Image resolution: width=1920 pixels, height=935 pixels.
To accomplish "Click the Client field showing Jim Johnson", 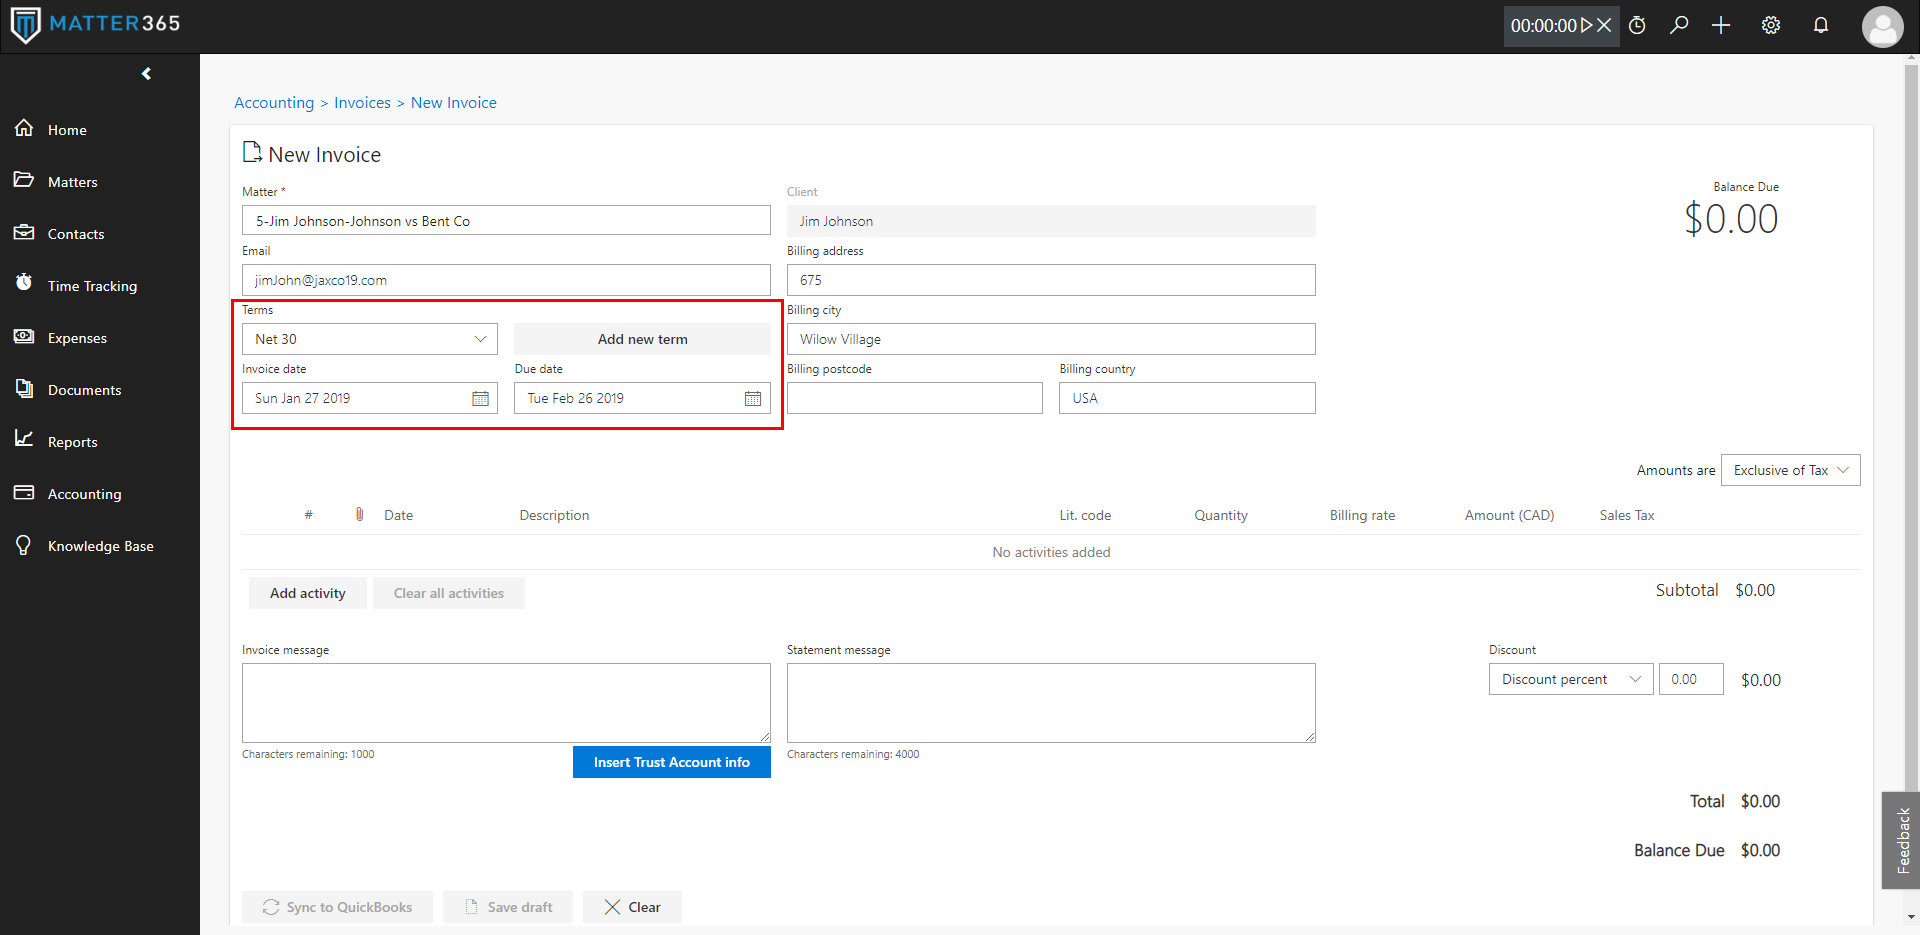I will 1051,221.
